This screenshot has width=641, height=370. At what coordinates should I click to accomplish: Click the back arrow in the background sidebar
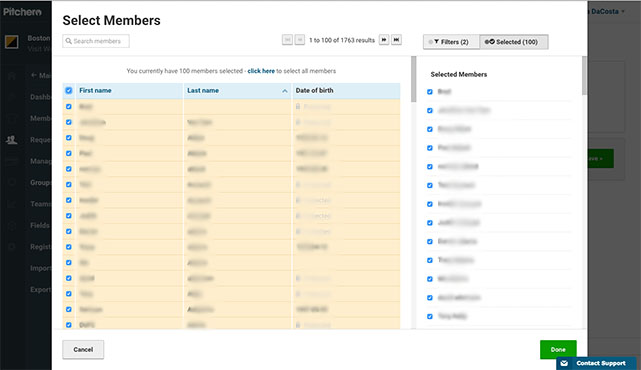[34, 75]
